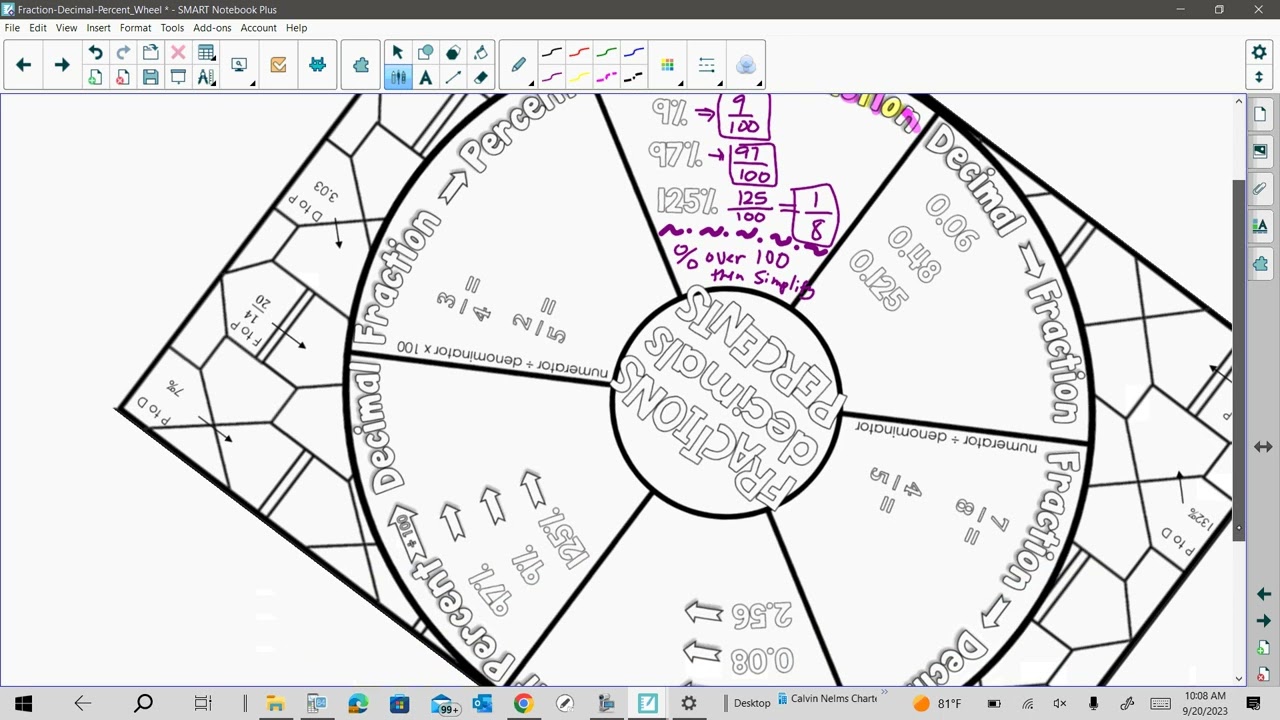Click the vertical scrollbar thumb

[1239, 360]
